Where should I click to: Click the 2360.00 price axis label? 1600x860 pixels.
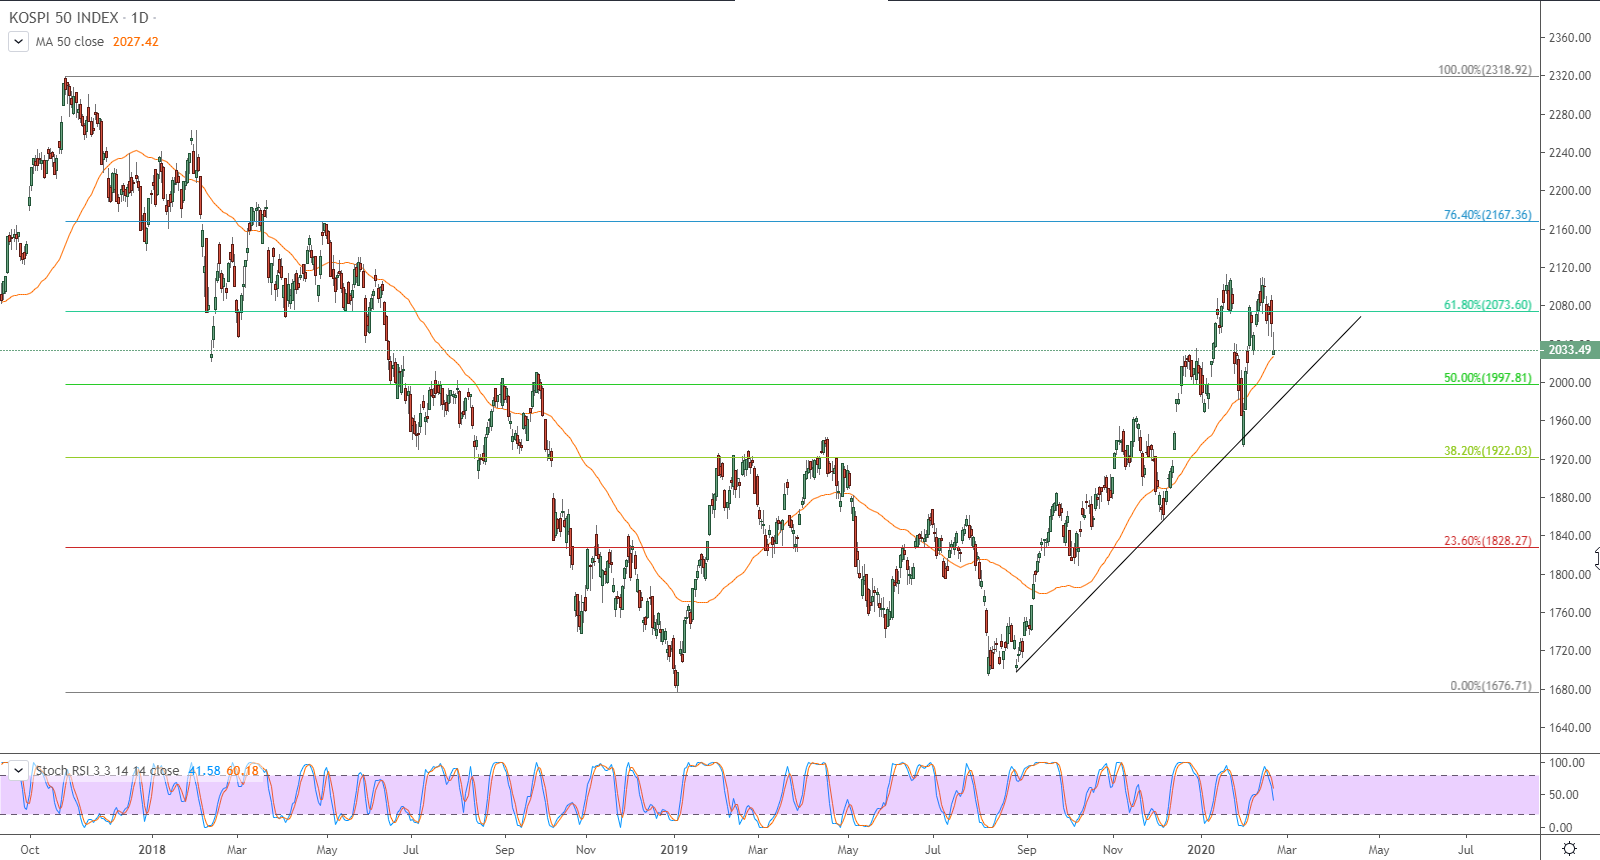coord(1569,38)
